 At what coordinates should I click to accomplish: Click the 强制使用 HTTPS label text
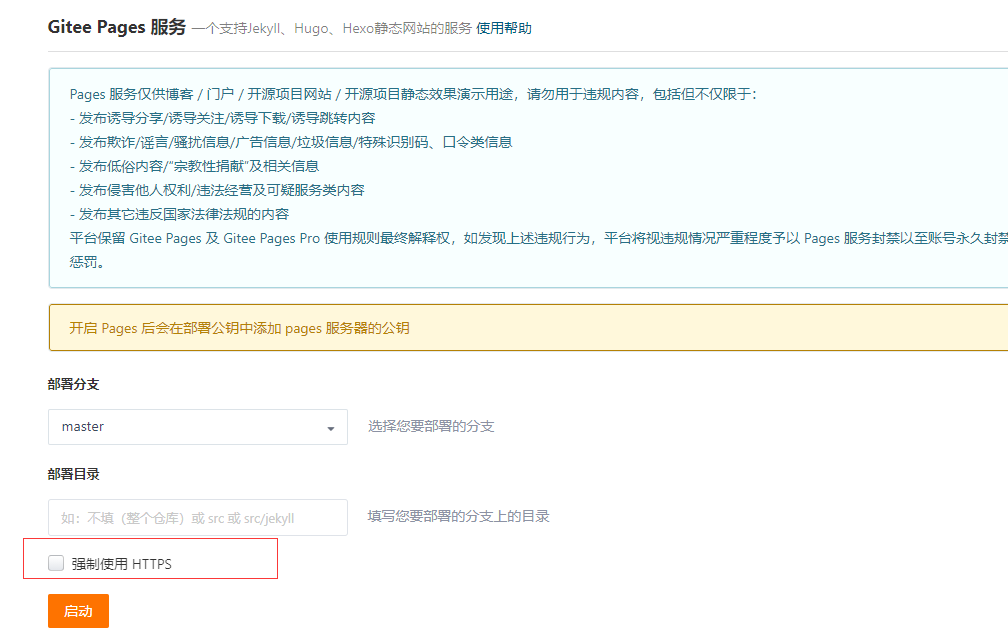tap(122, 564)
